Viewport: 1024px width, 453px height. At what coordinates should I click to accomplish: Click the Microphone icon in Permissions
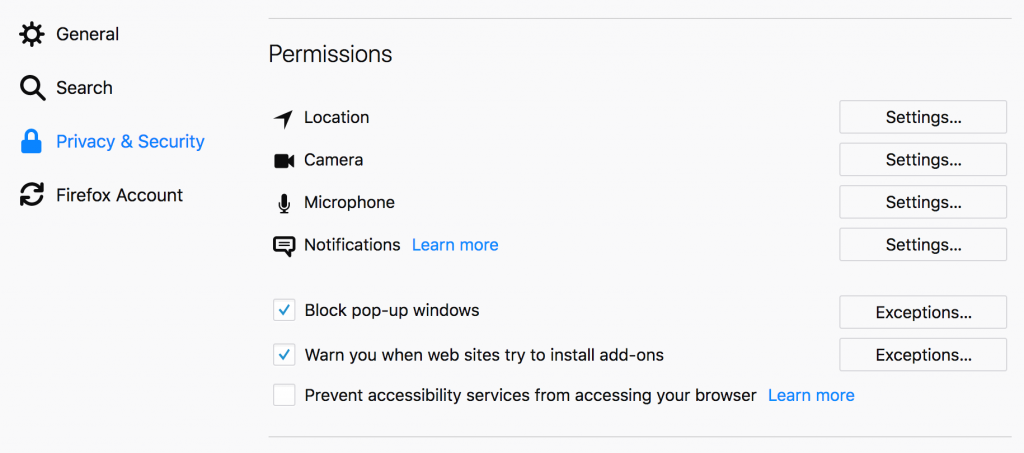(x=284, y=203)
